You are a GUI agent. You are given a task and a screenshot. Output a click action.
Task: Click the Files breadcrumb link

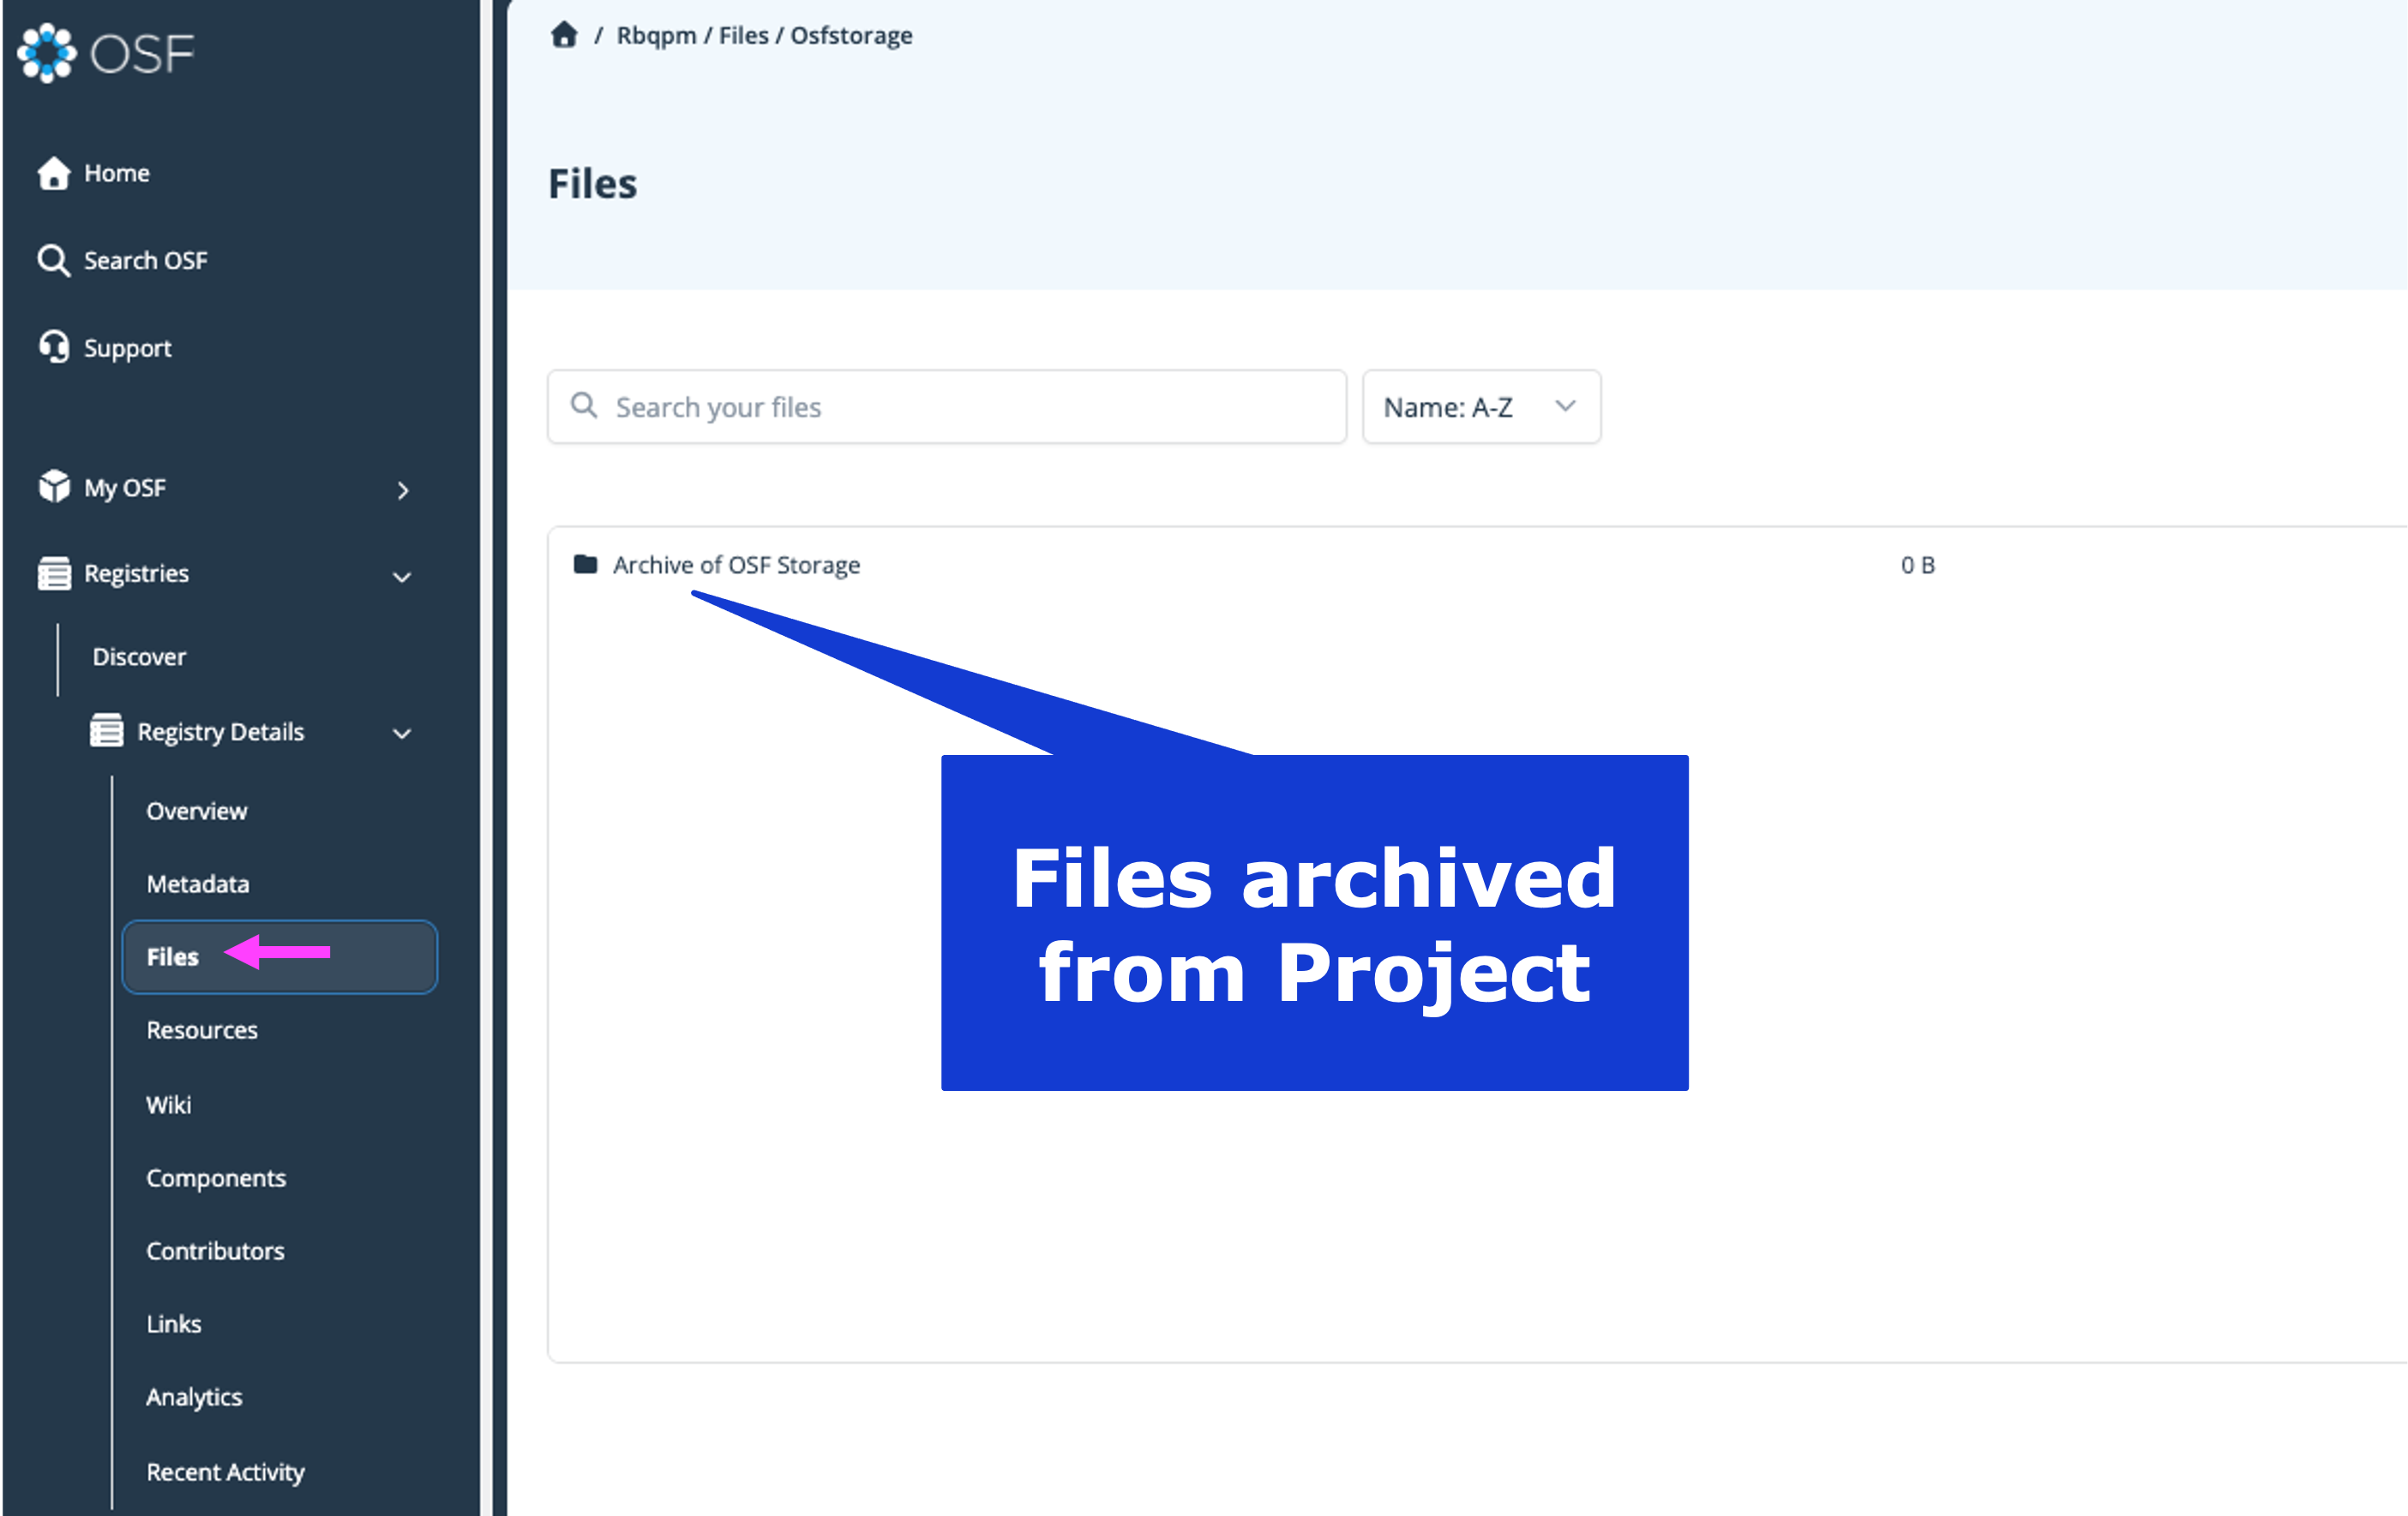click(x=744, y=35)
